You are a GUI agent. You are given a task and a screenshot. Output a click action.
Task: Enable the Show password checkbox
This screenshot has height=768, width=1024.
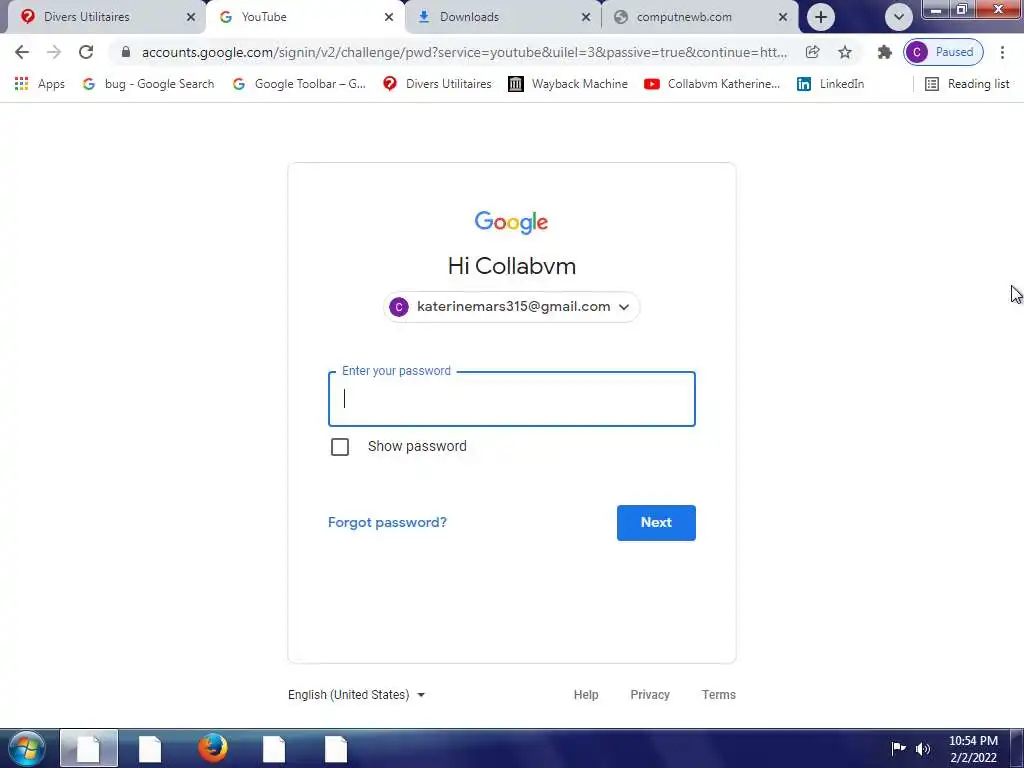click(340, 447)
